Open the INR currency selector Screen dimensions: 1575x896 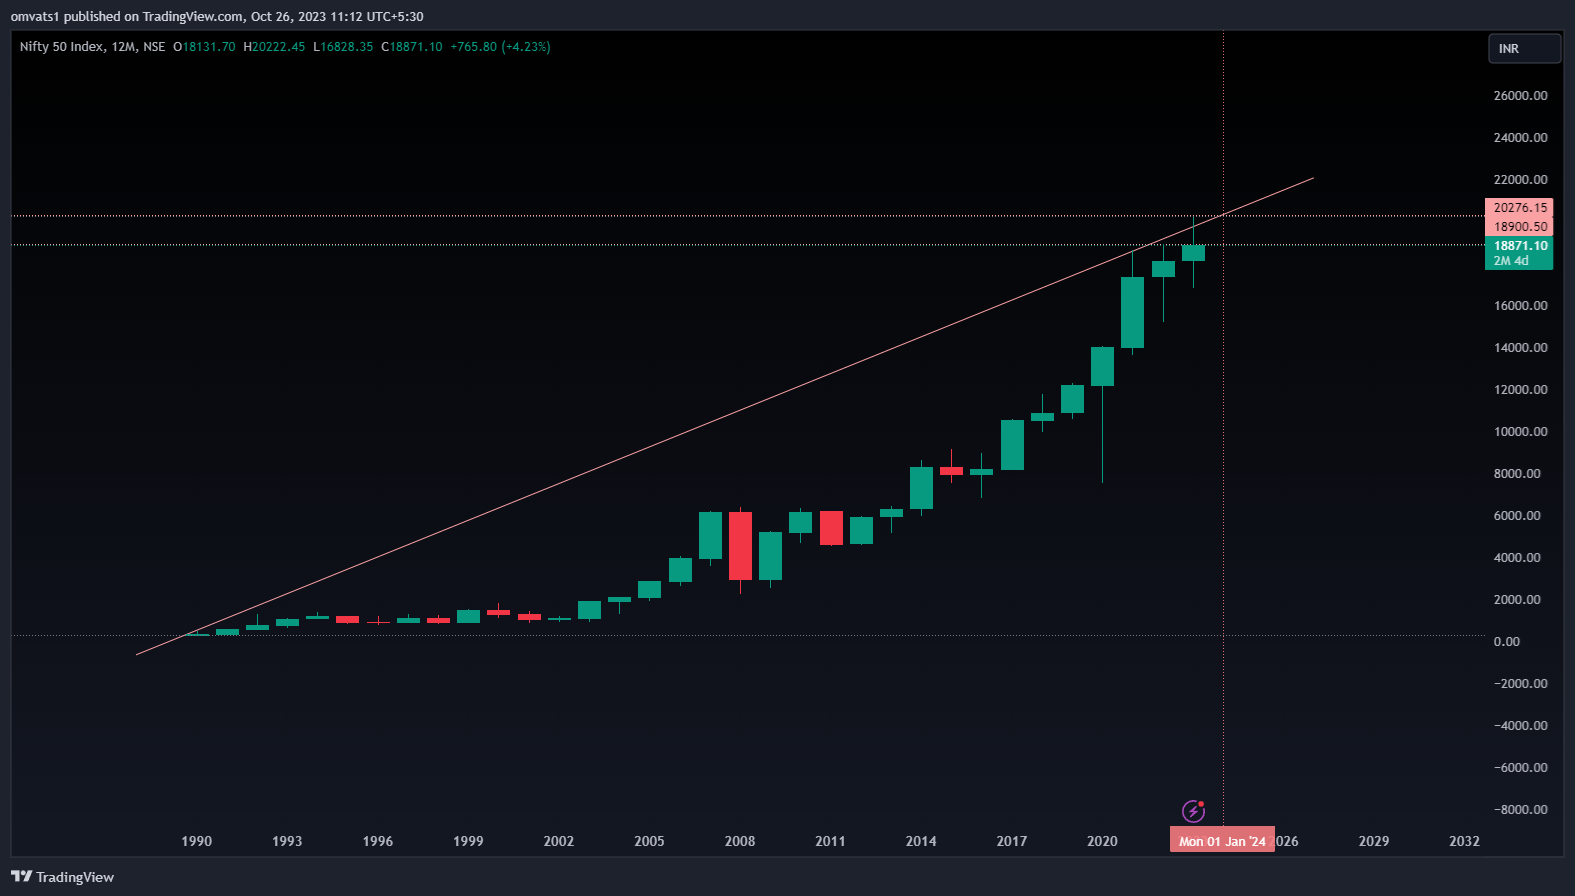[1524, 48]
